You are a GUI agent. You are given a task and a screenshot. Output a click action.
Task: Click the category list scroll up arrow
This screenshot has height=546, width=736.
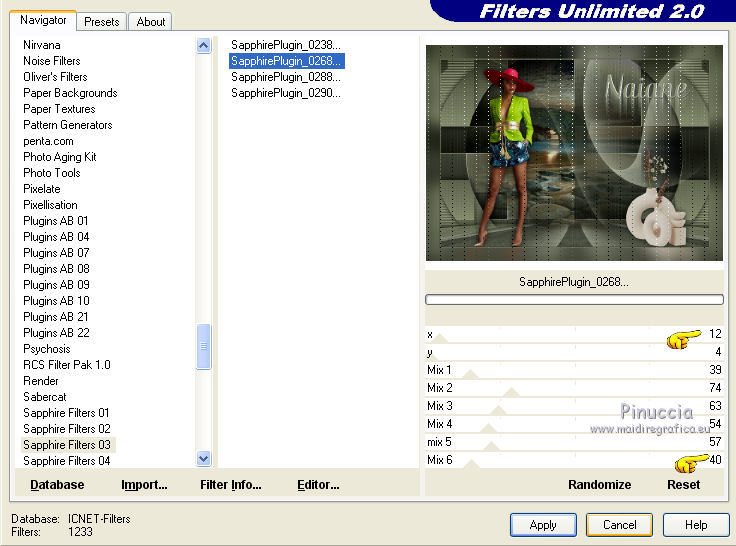tap(204, 46)
